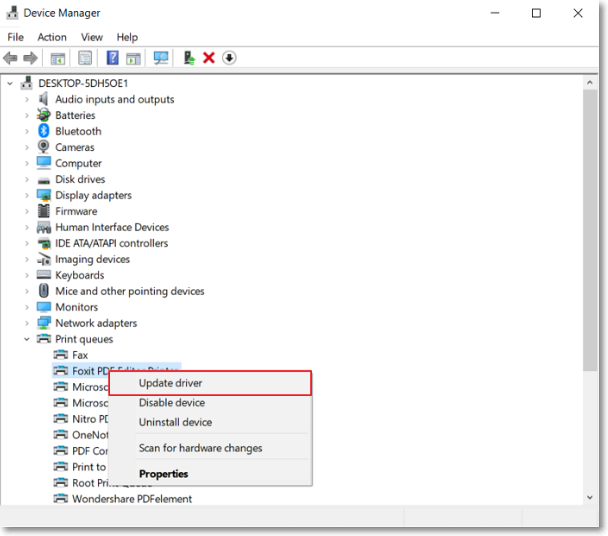Click the IDE ATA/ATAPI controllers icon
608x536 pixels.
click(43, 244)
